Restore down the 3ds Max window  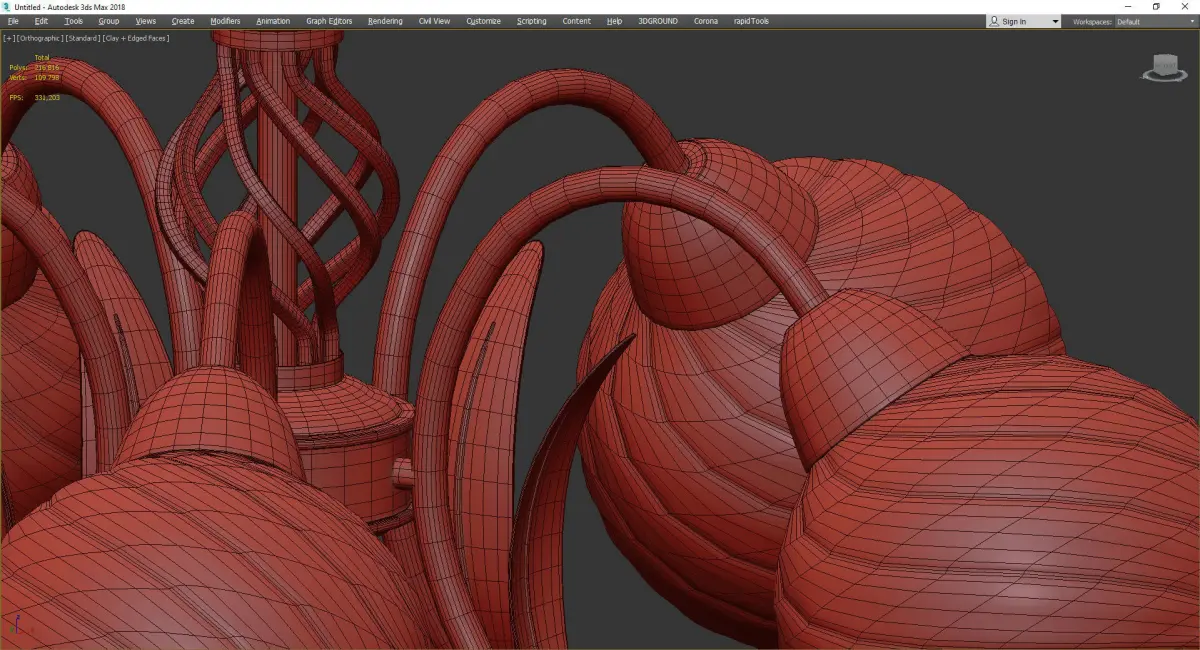click(x=1156, y=7)
